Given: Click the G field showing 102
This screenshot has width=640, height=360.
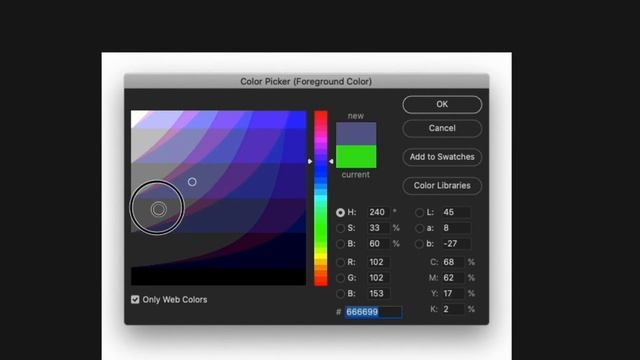Looking at the screenshot, I should click(x=378, y=278).
